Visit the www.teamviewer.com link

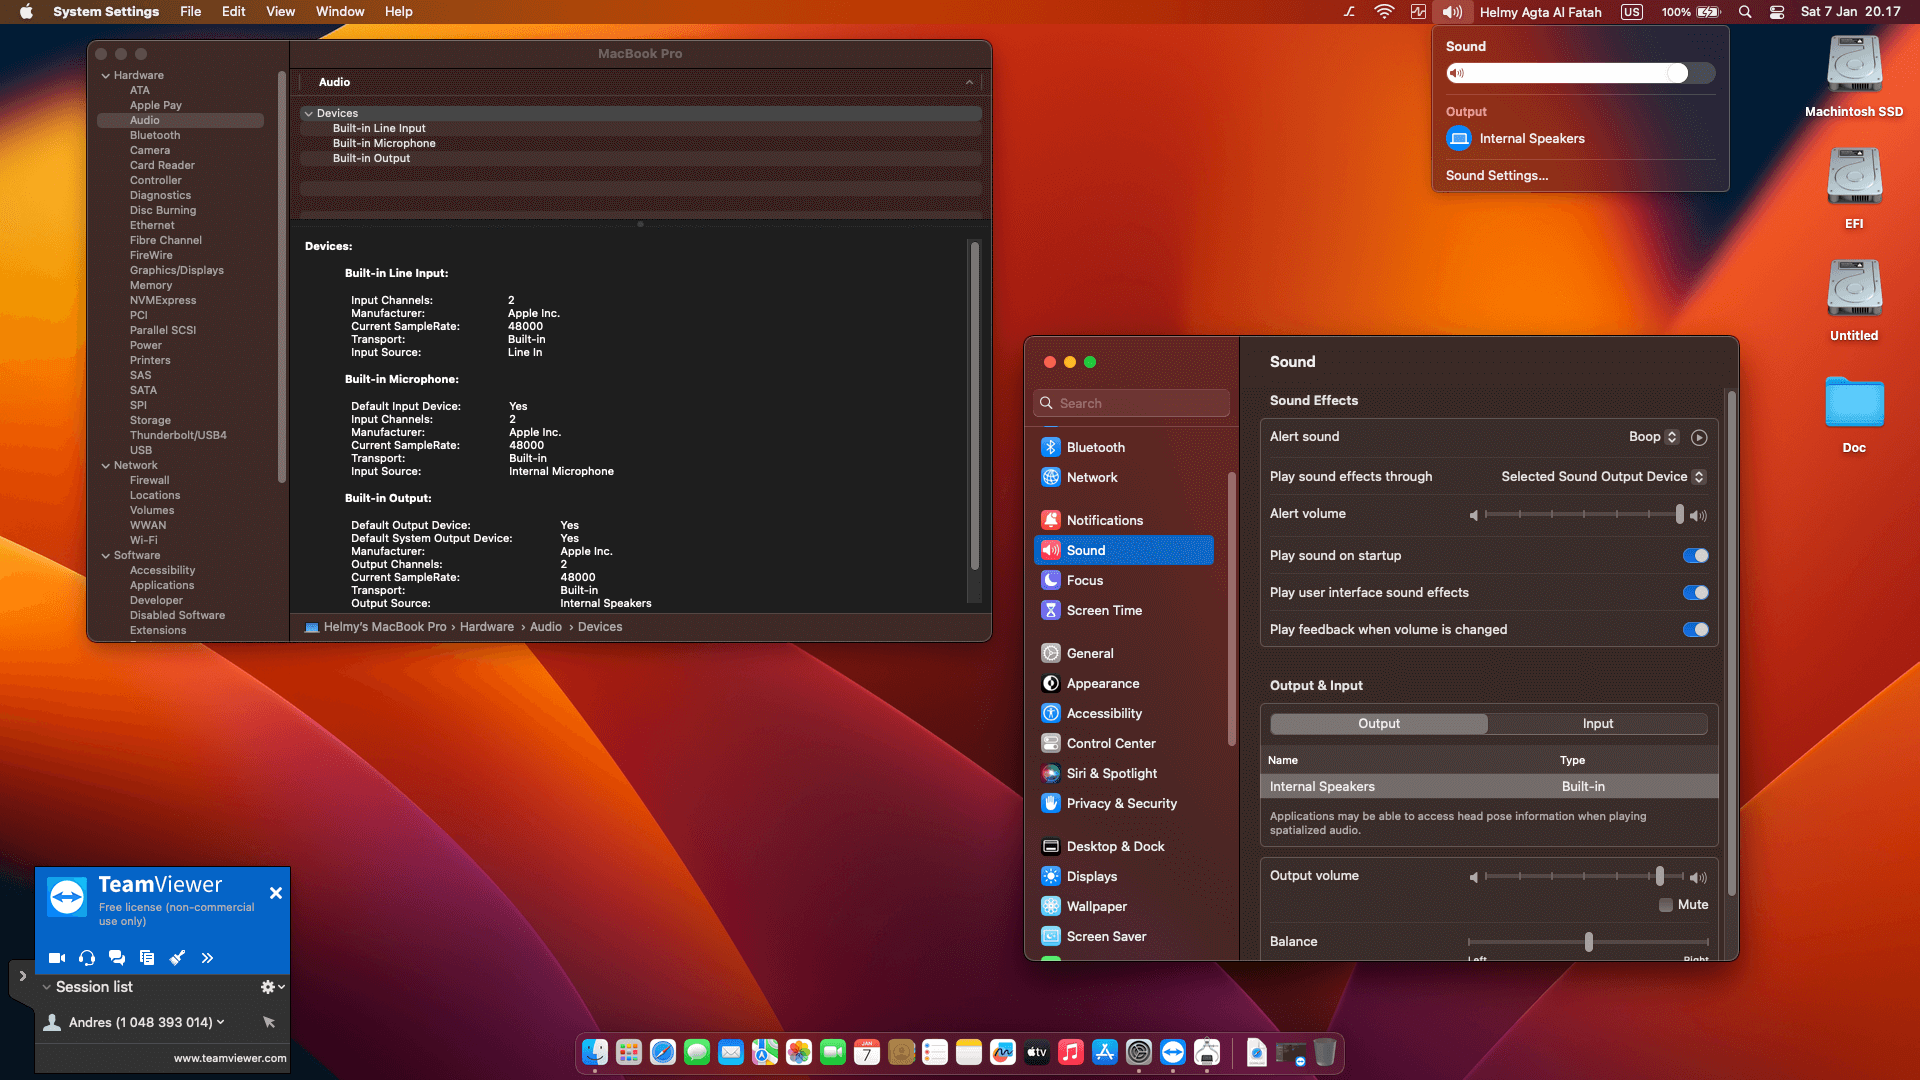point(228,1057)
